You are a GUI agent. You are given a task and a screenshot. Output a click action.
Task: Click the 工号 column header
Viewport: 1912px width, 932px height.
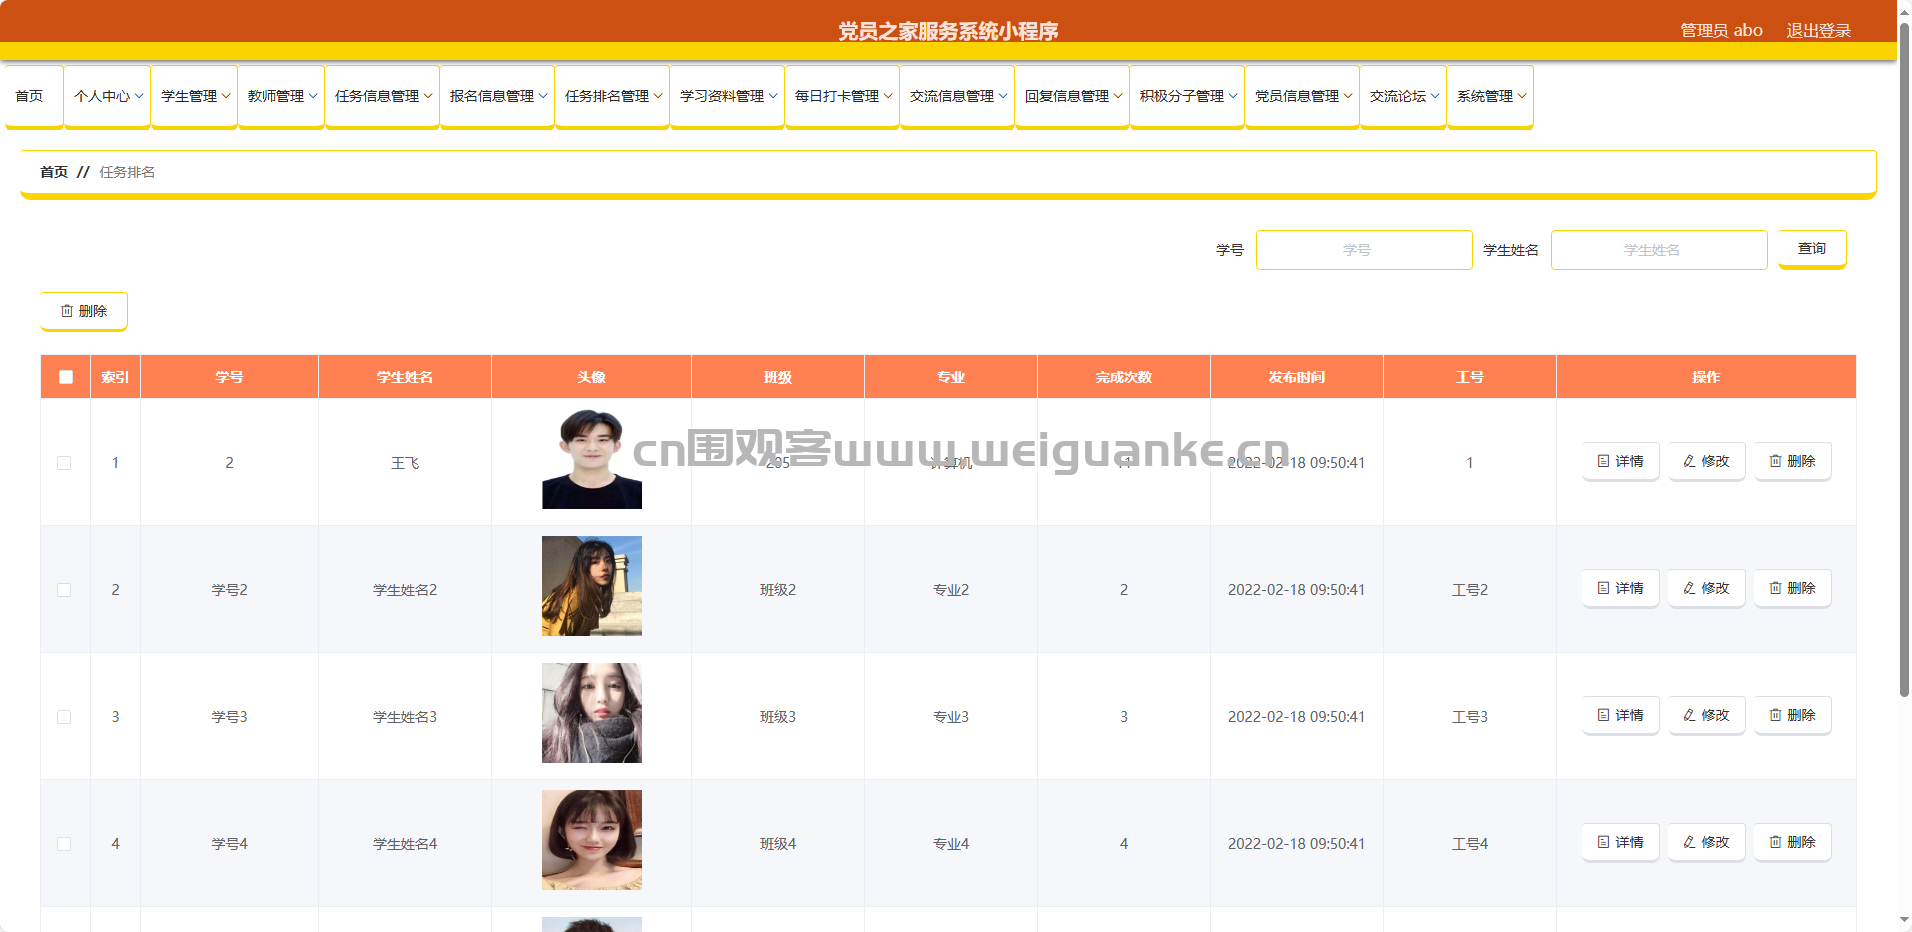tap(1470, 377)
